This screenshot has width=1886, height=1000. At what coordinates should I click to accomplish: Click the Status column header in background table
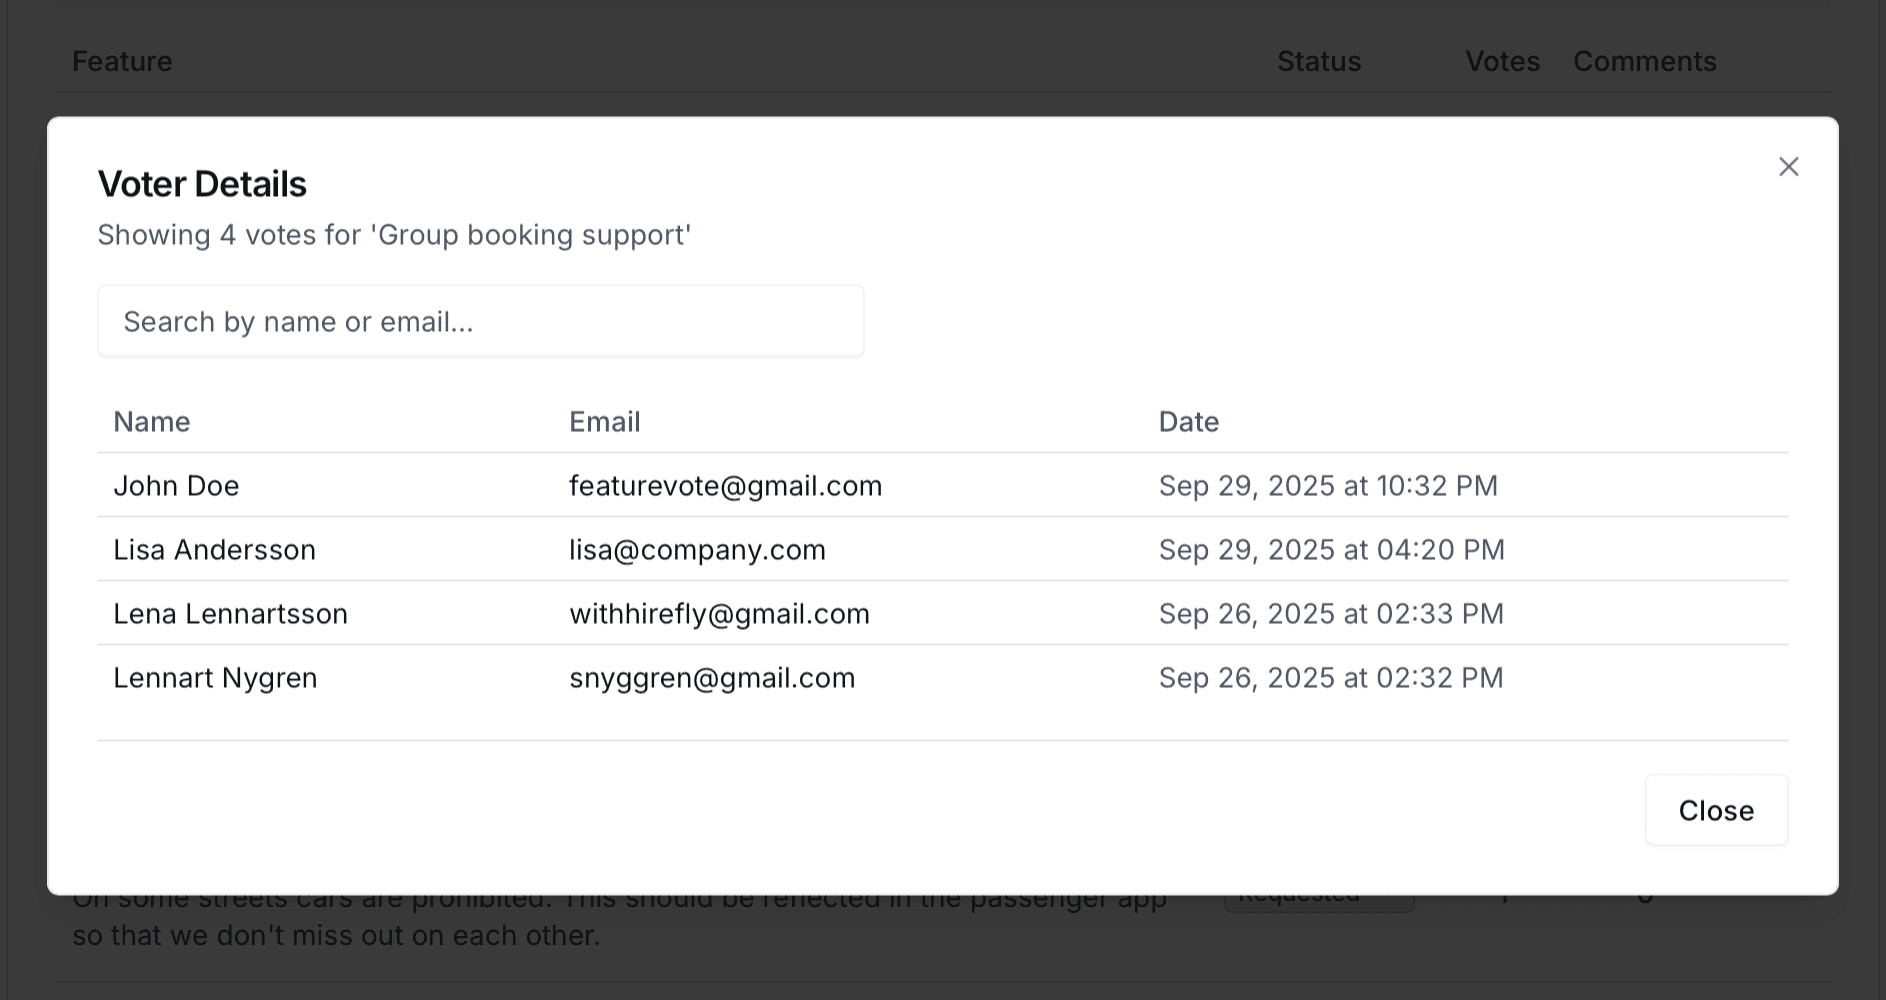click(1319, 61)
